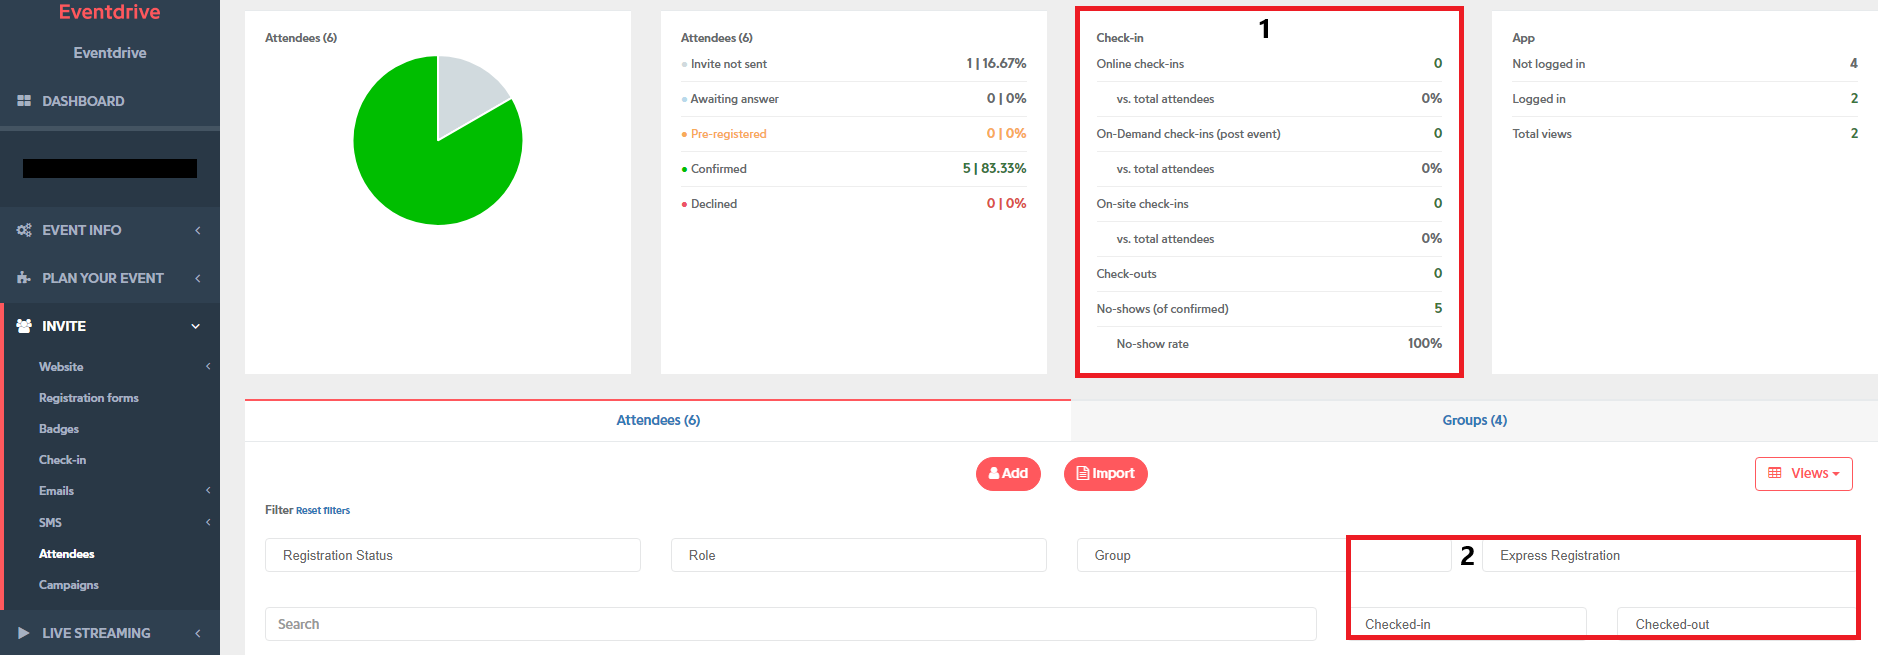Click the 'Total views' label
The image size is (1878, 655).
pos(1542,134)
